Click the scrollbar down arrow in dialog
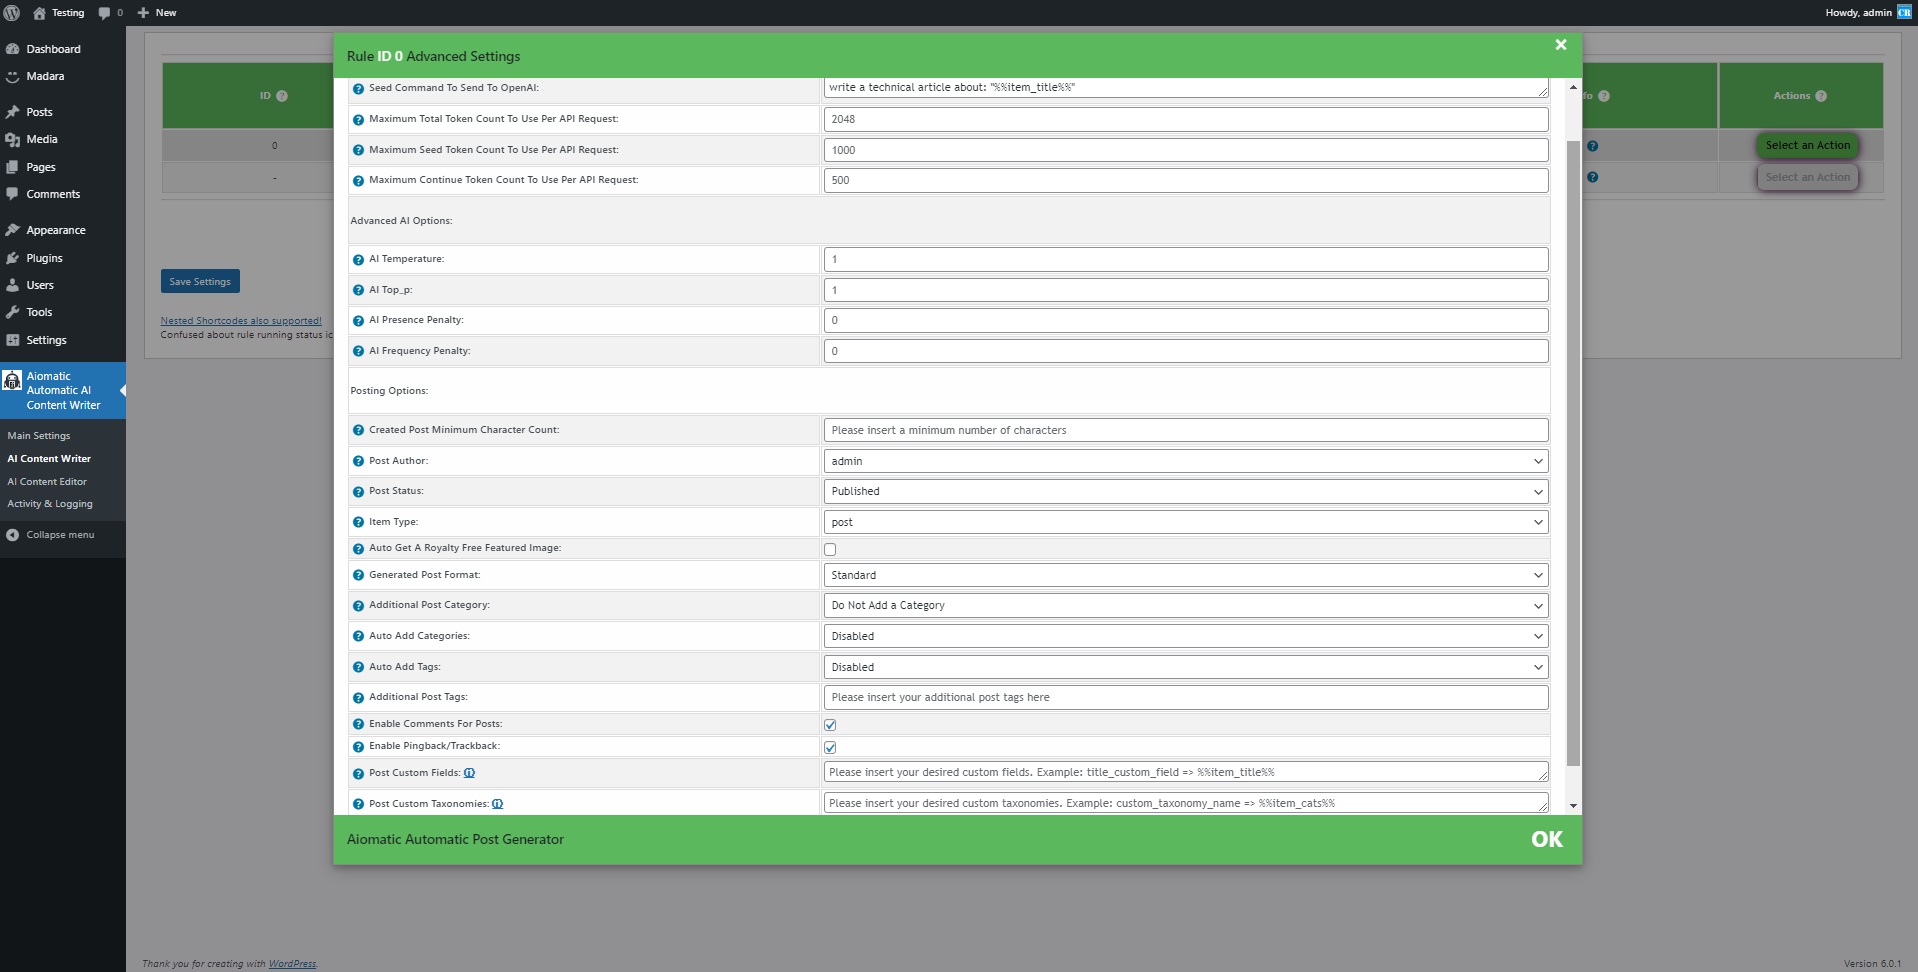Image resolution: width=1918 pixels, height=972 pixels. pyautogui.click(x=1573, y=806)
